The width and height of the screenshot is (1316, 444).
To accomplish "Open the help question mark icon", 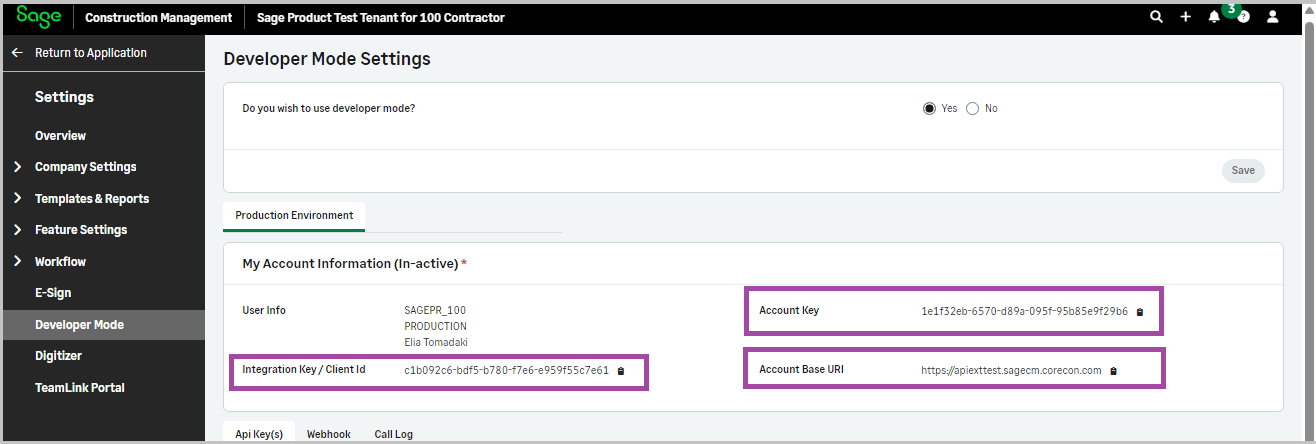I will click(1243, 17).
